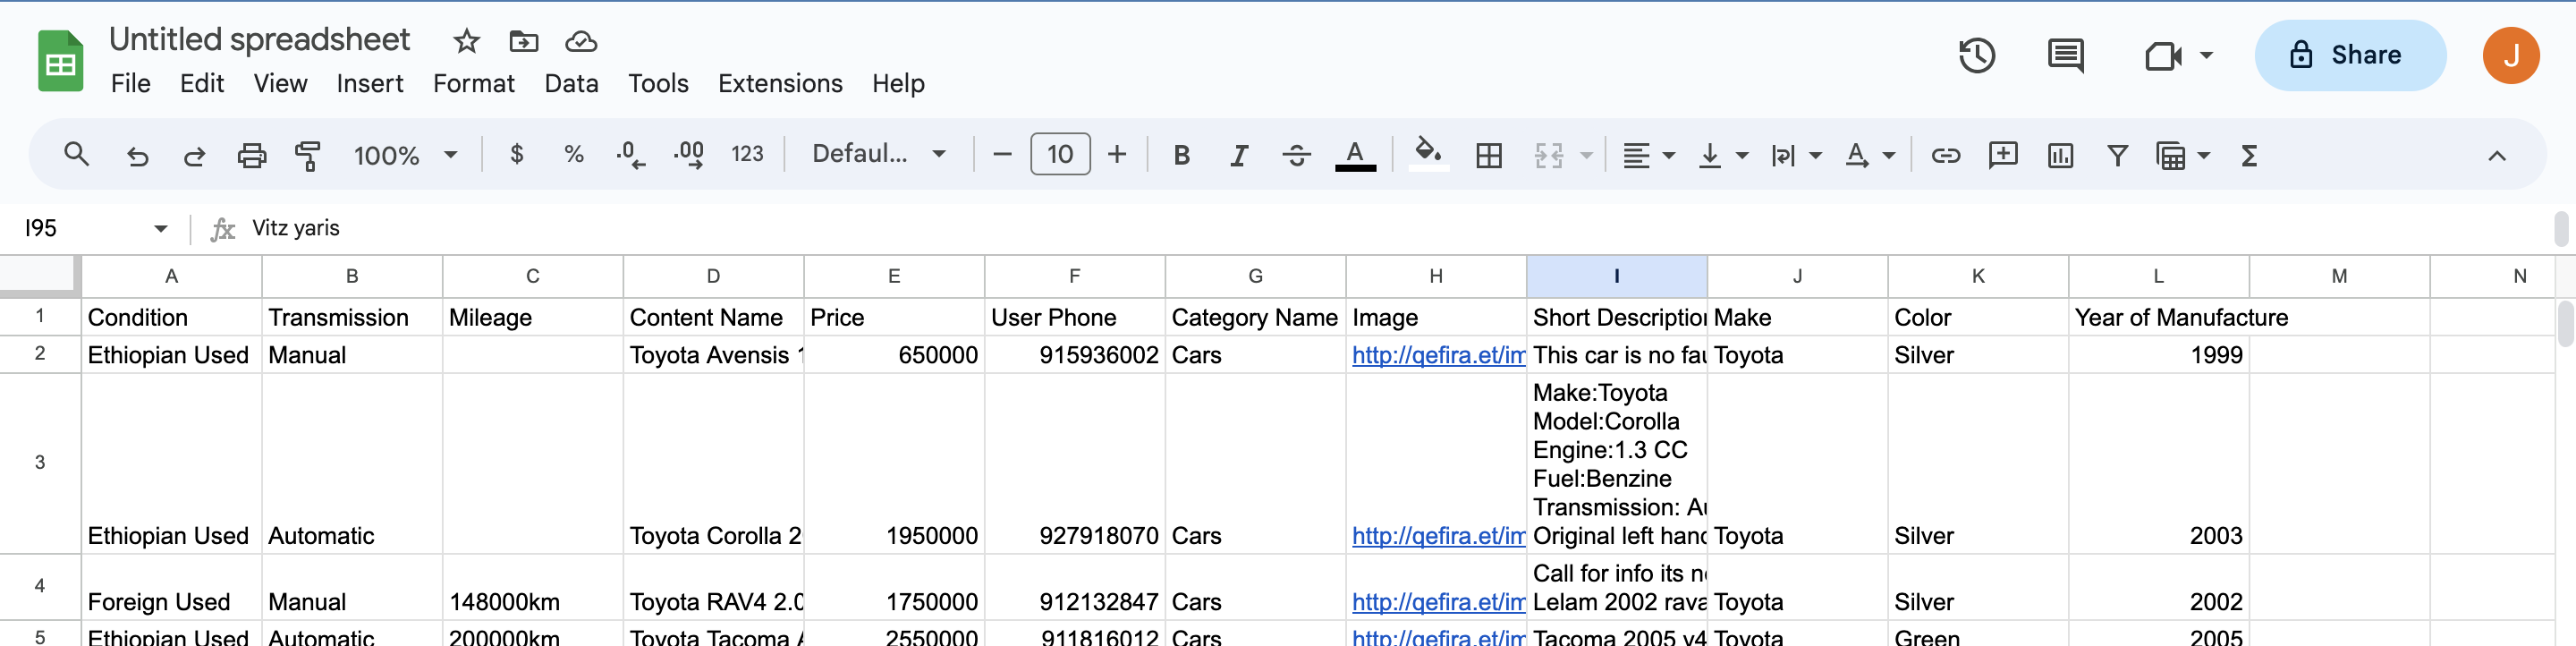Undo the last action

137,155
